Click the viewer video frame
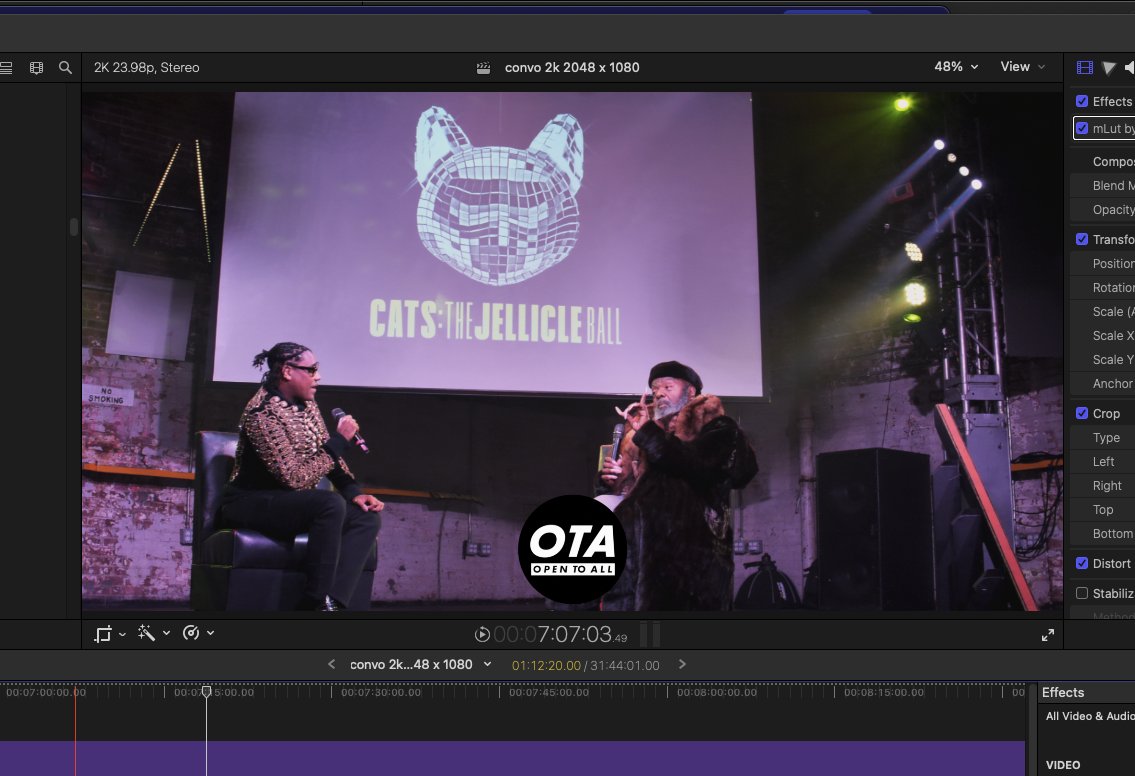Viewport: 1135px width, 776px height. (572, 351)
